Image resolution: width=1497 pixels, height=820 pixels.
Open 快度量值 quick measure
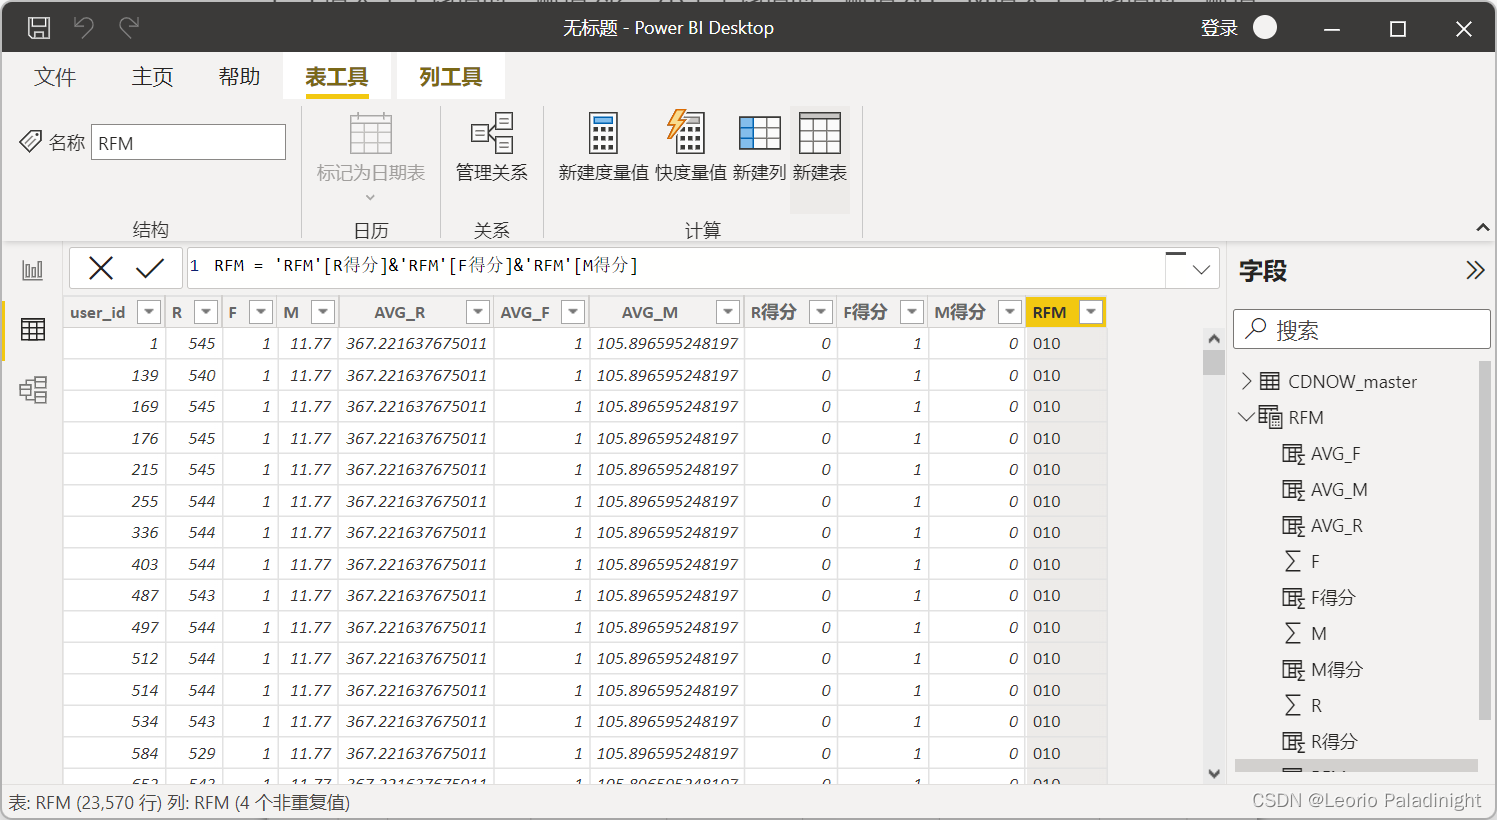click(x=690, y=148)
